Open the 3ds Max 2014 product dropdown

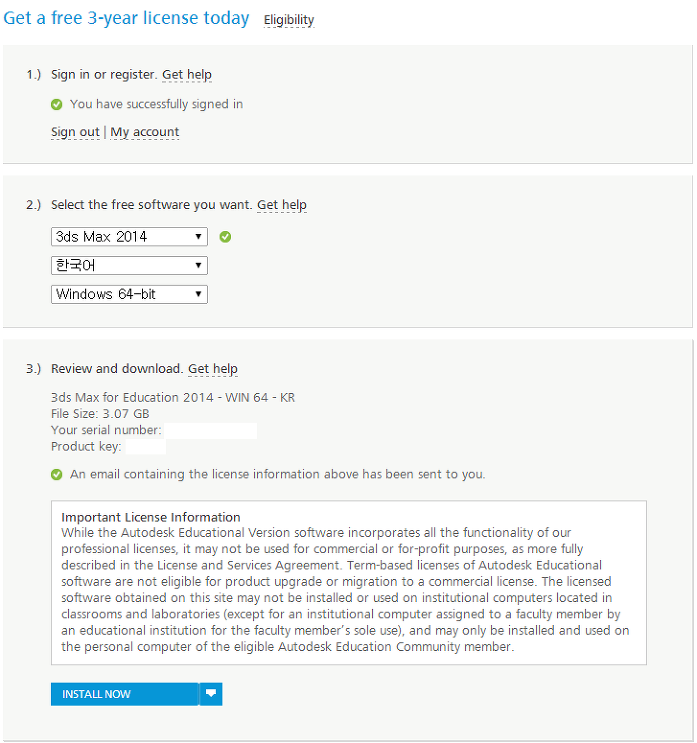(x=129, y=236)
